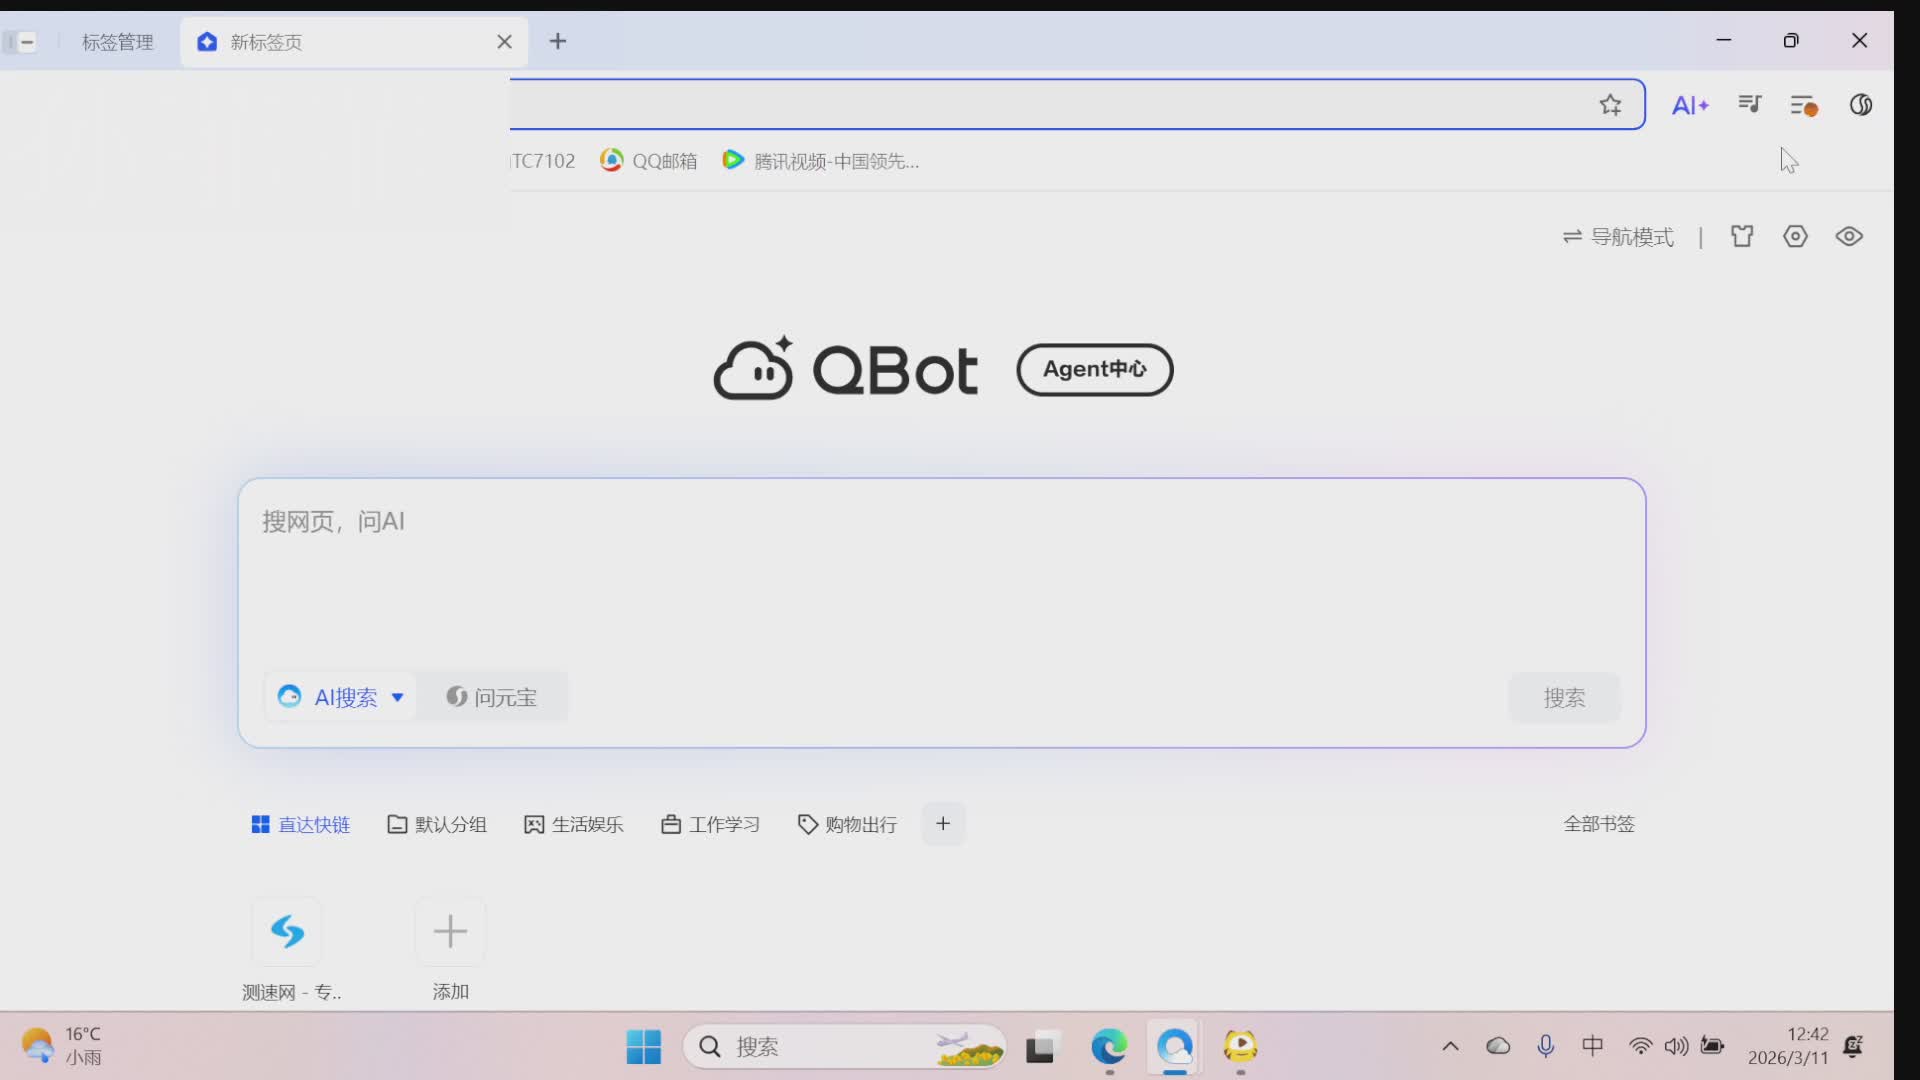
Task: Open new tab page settings gear
Action: click(x=1795, y=237)
